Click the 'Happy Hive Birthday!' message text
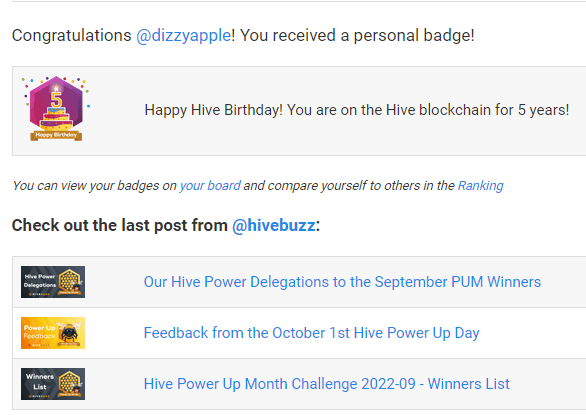The width and height of the screenshot is (586, 415). 213,110
